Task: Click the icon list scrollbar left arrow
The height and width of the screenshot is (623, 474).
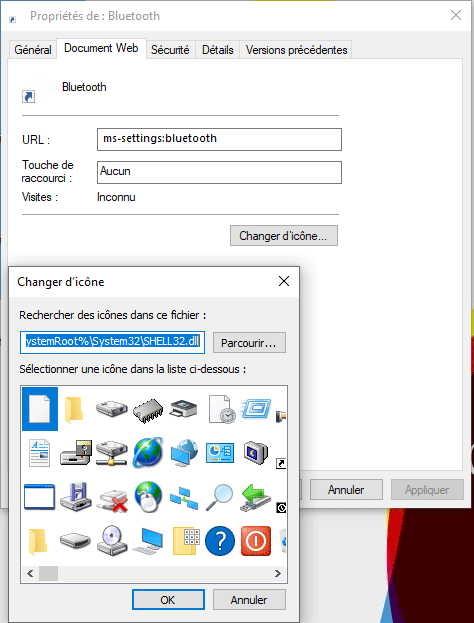Action: (x=30, y=573)
